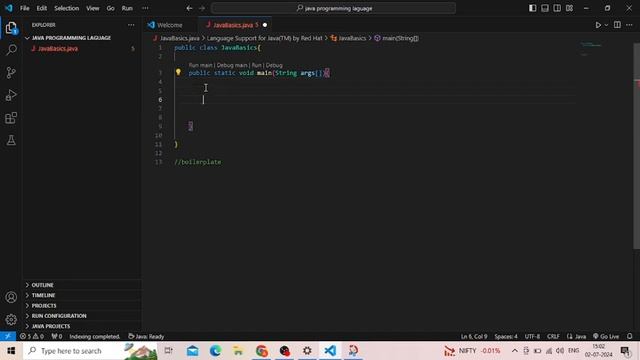This screenshot has width=640, height=360.
Task: Open Run and Debug view
Action: [11, 96]
